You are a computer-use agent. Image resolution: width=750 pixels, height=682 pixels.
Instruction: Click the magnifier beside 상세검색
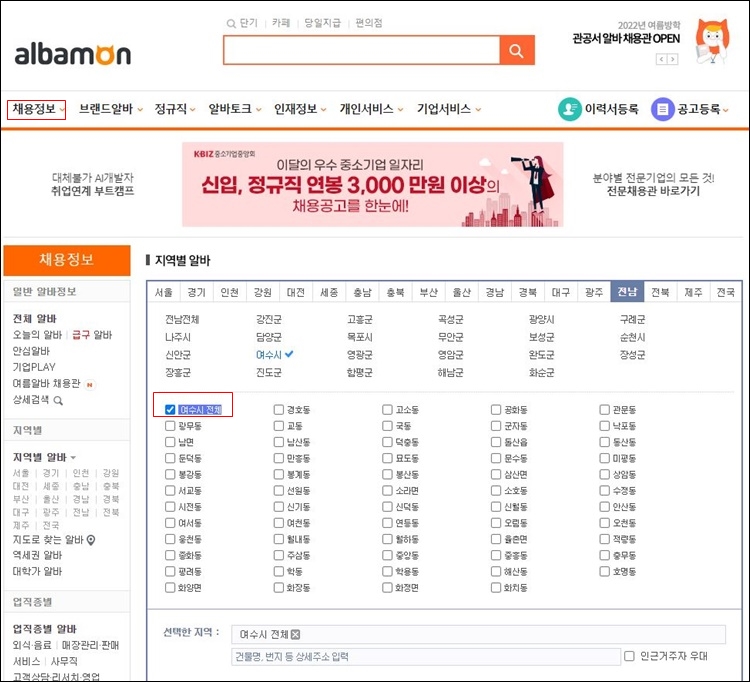[58, 401]
